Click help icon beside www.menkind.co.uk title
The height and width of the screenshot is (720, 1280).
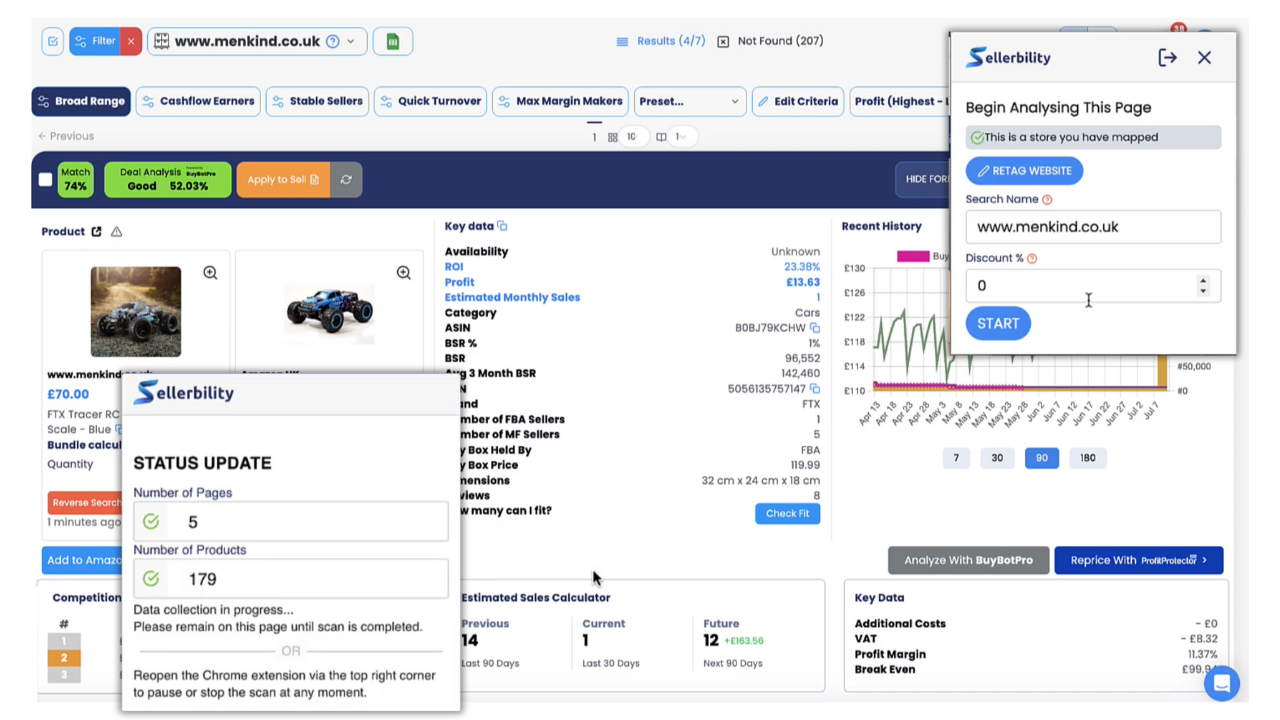pyautogui.click(x=333, y=41)
